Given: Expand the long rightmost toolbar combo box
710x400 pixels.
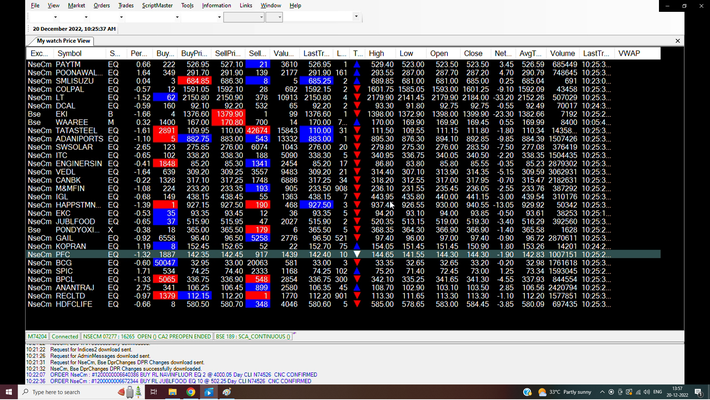Looking at the screenshot, I should (x=356, y=17).
